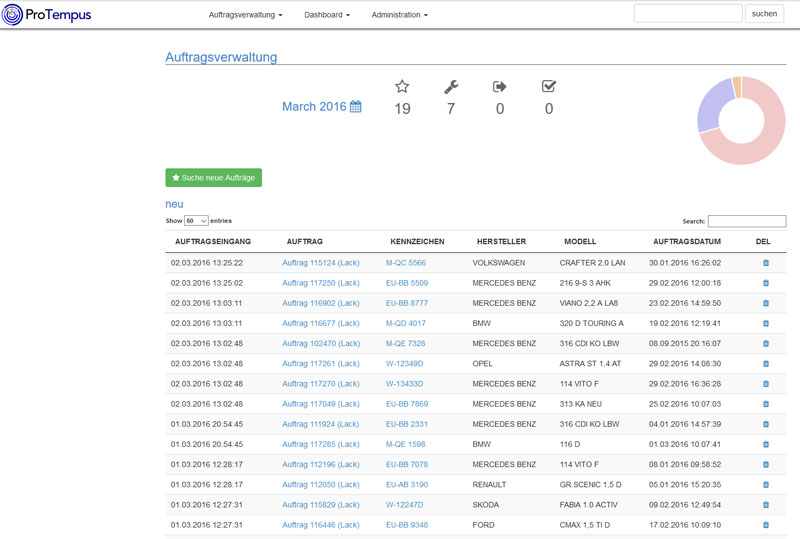The height and width of the screenshot is (539, 800).
Task: Open license plate M-QD 4017 link
Action: [x=406, y=323]
